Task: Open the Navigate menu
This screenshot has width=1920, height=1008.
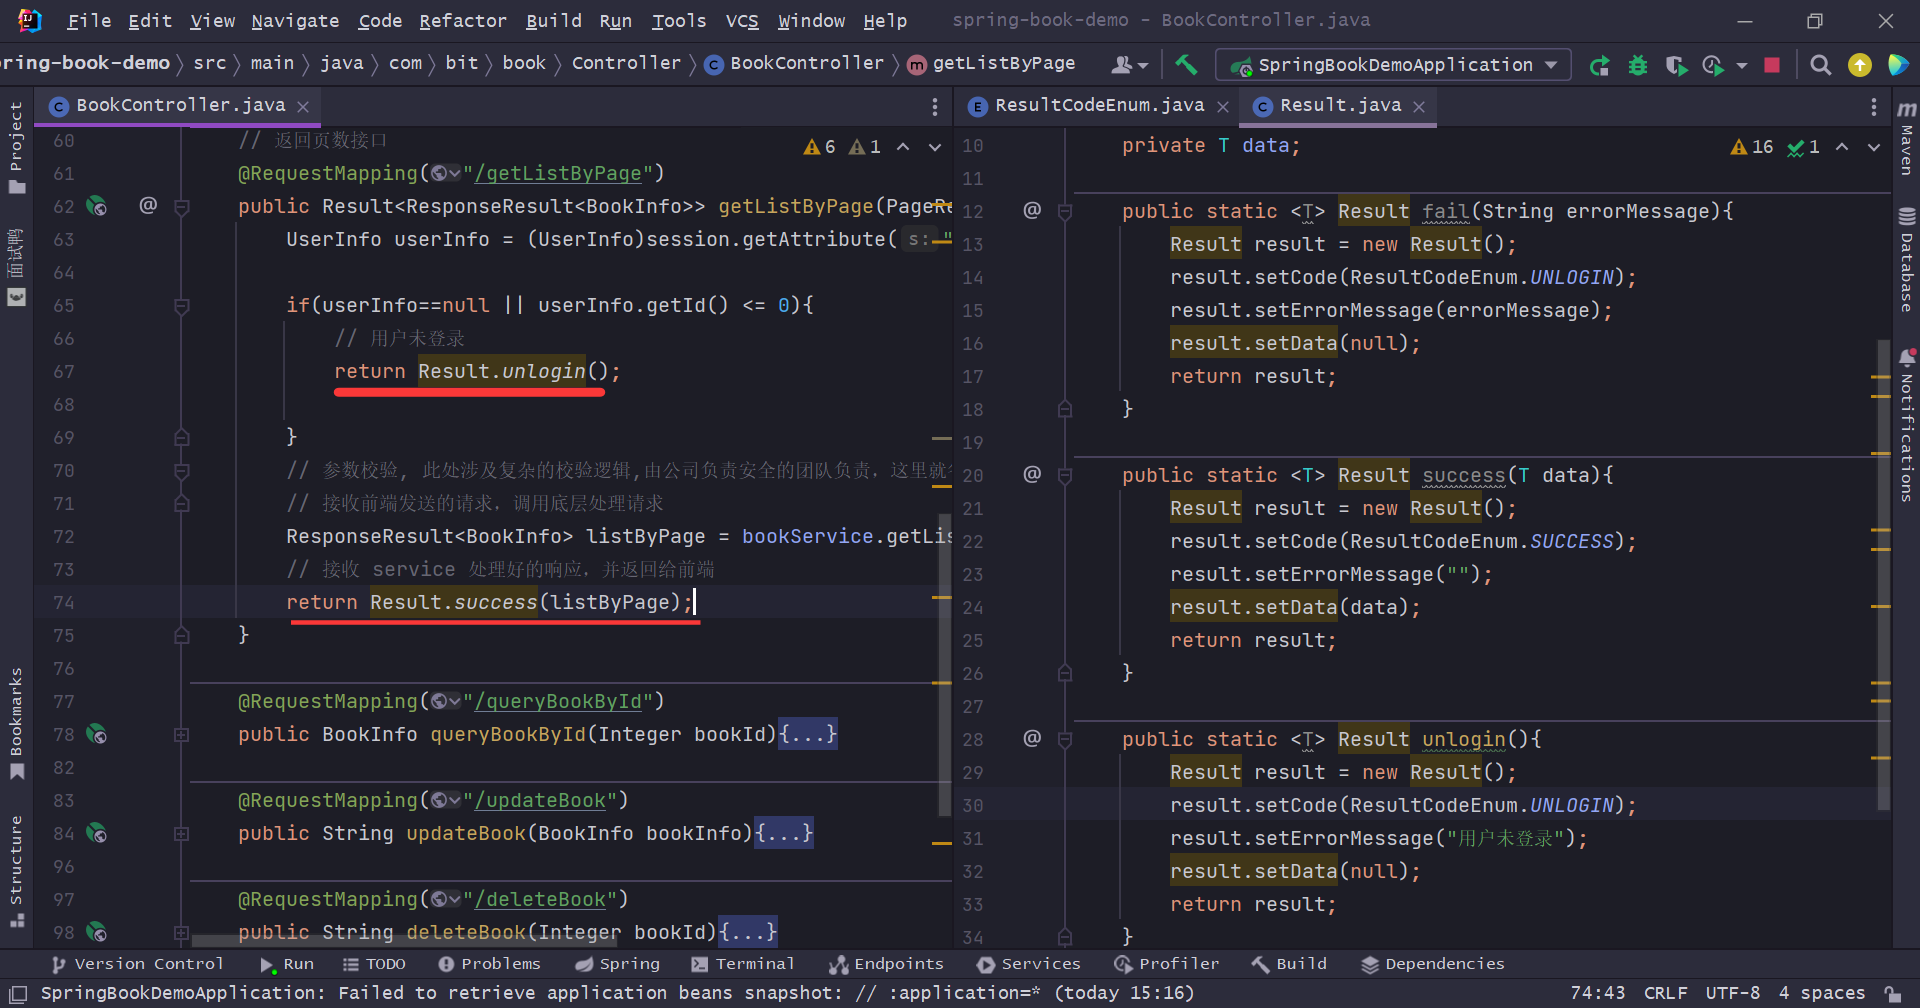Action: click(x=295, y=20)
